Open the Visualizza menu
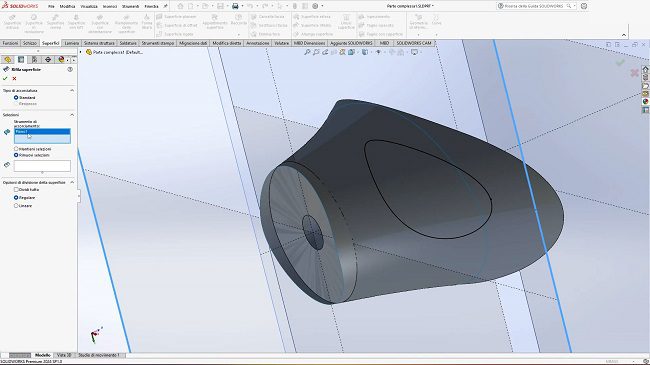 89,6
